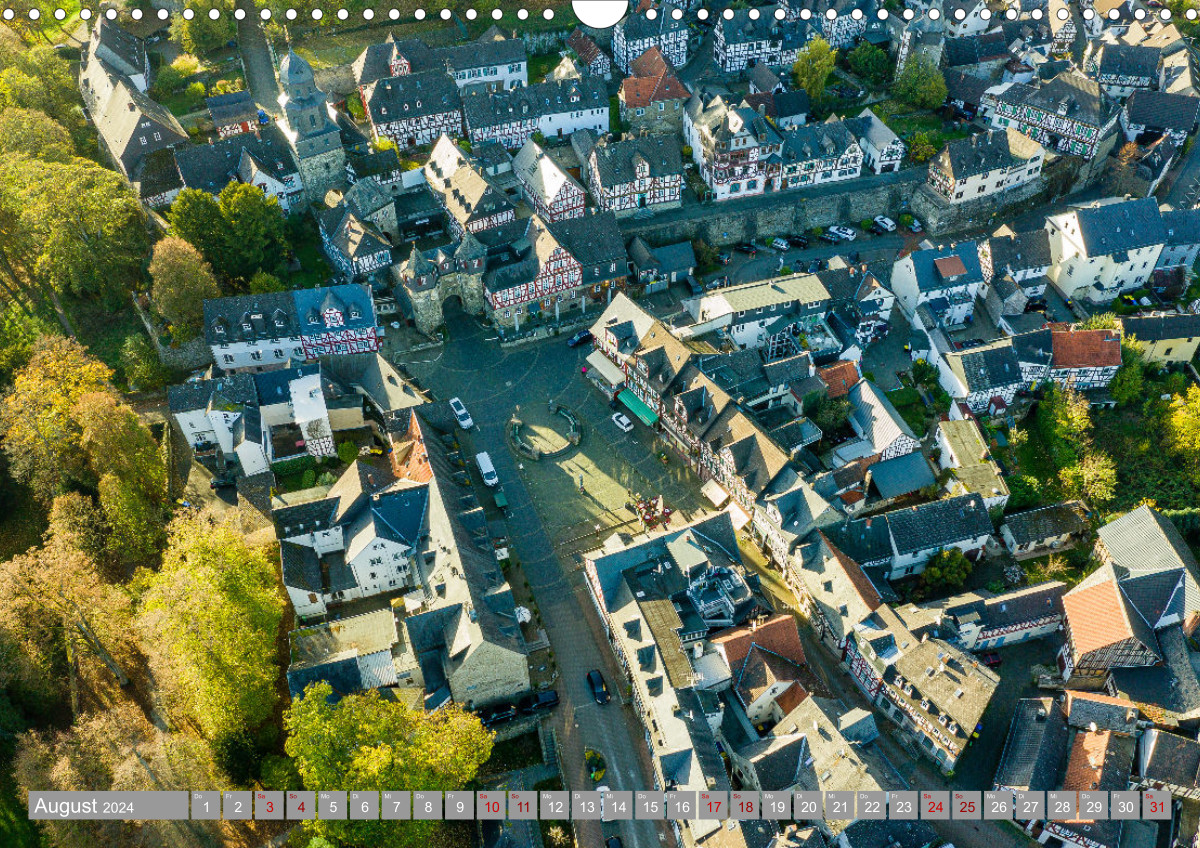Click the date cell numbered 8
Viewport: 1200px width, 848px height.
[x=427, y=806]
